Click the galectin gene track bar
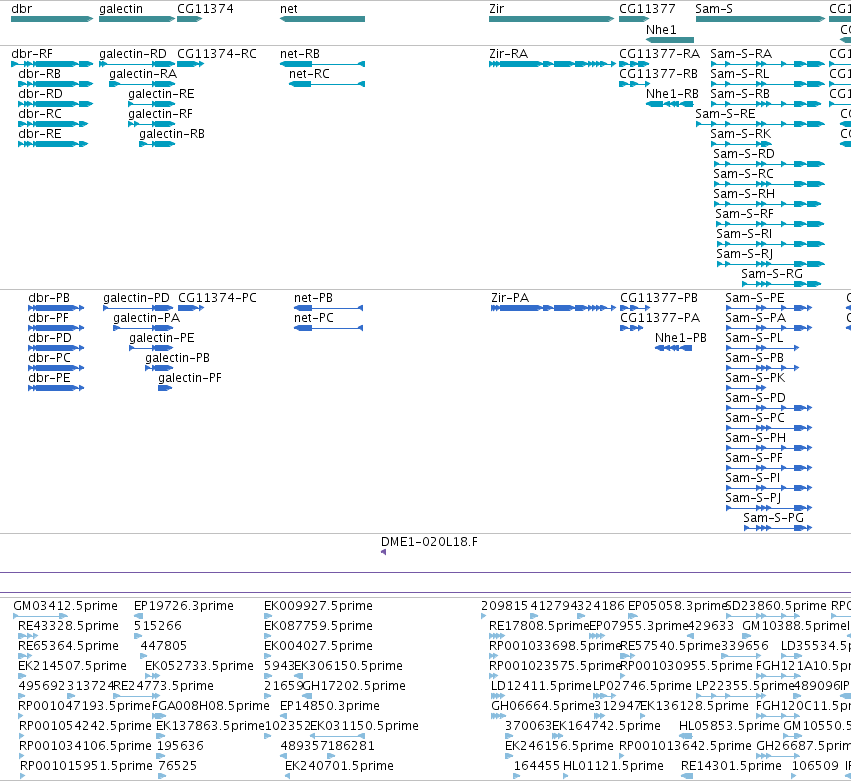Screen dimensions: 851x781 point(137,19)
